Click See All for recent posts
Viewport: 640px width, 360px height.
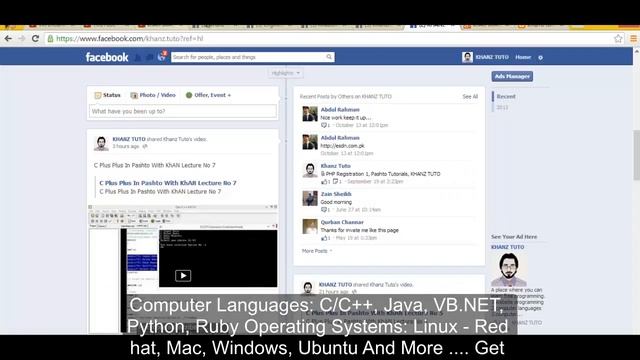[470, 97]
